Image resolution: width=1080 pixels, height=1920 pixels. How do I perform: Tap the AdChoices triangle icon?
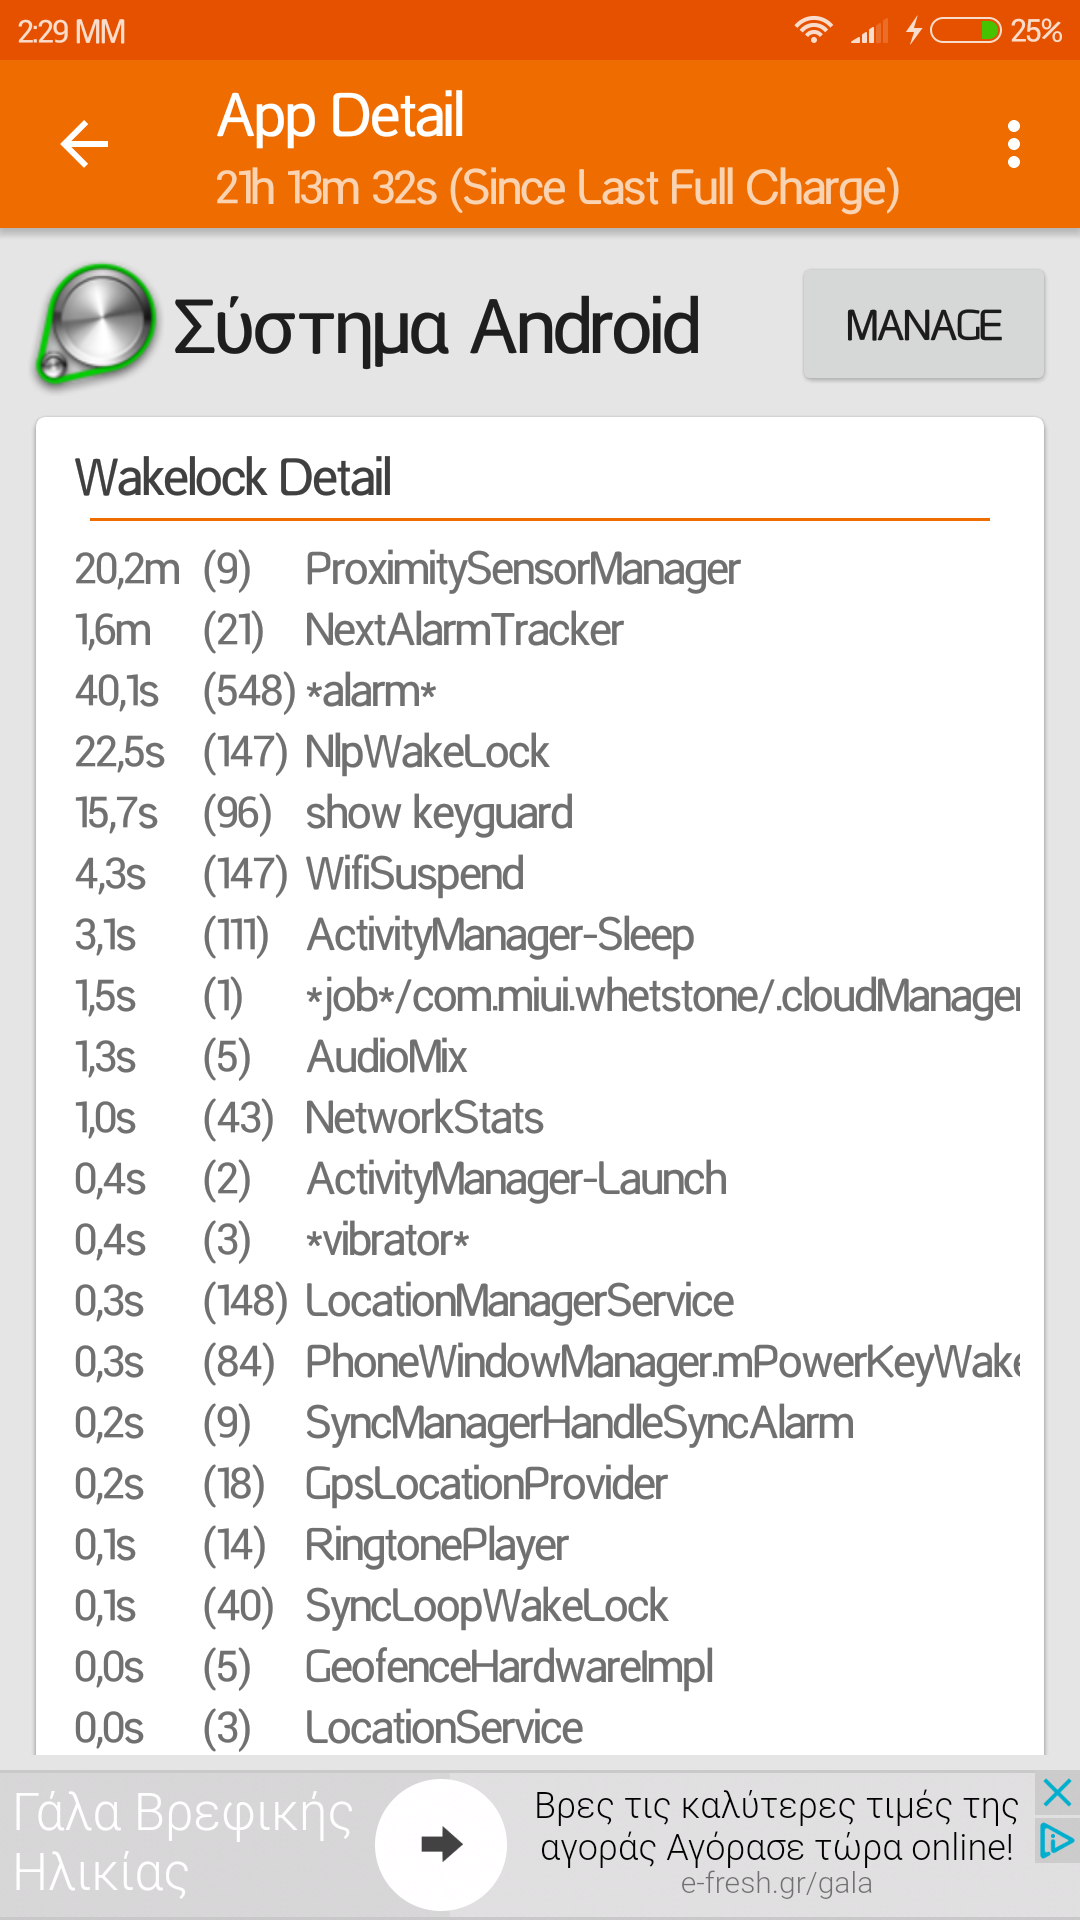point(1057,1841)
